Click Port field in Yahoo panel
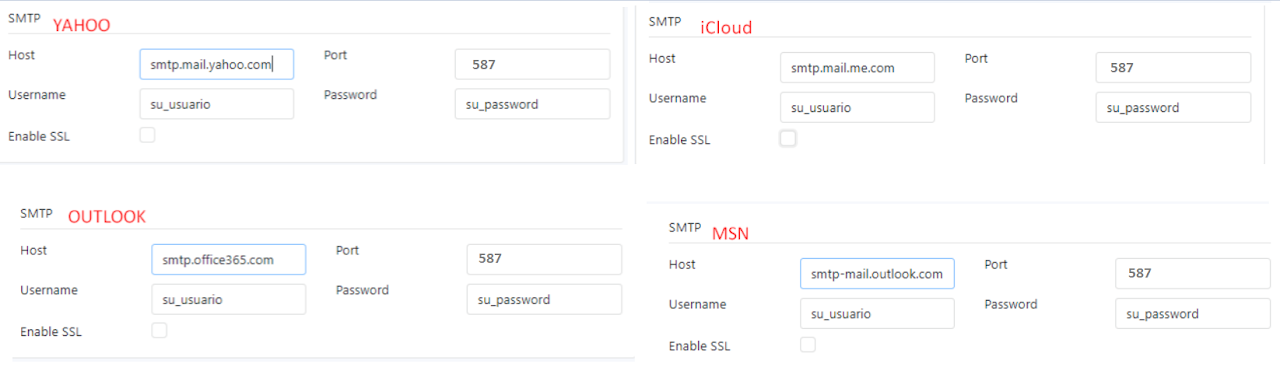Screen dimensions: 1280x371 tap(532, 65)
